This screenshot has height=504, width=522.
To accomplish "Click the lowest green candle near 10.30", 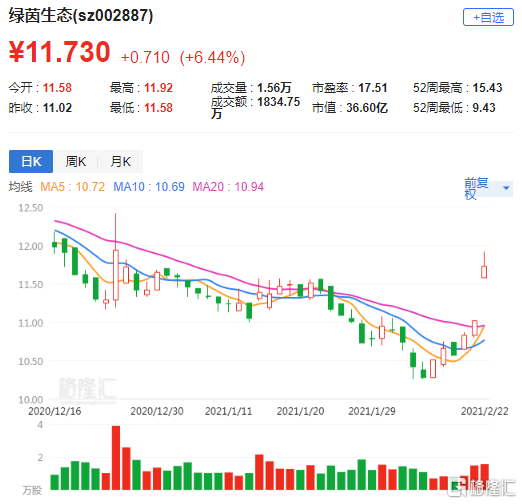I will click(x=423, y=374).
